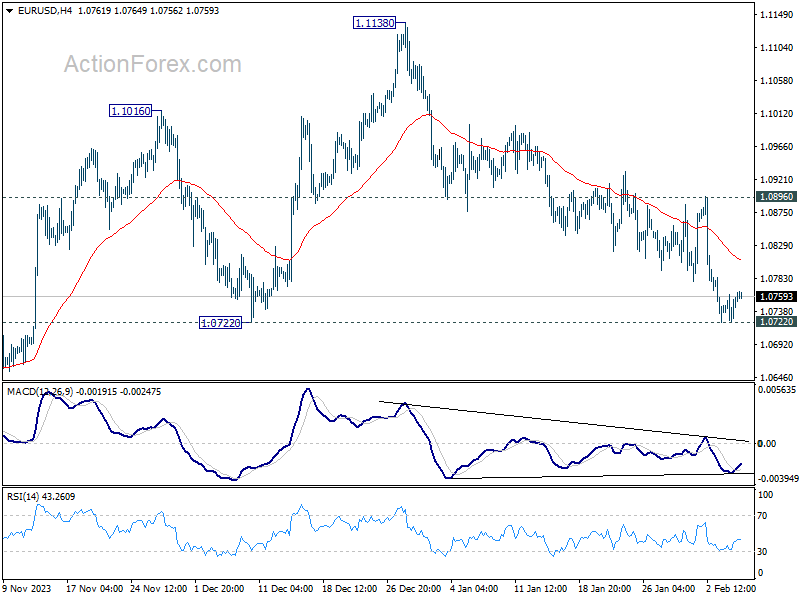The width and height of the screenshot is (800, 600).
Task: Select the current price 1.07593 axis tag
Action: click(x=777, y=297)
